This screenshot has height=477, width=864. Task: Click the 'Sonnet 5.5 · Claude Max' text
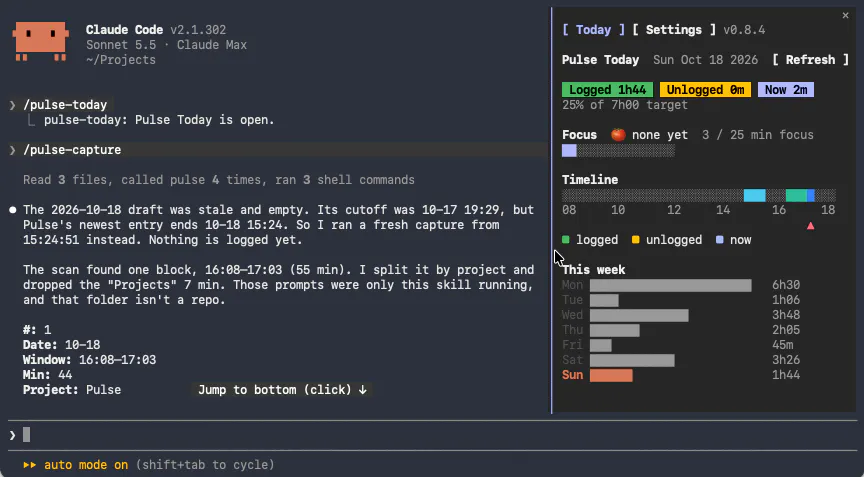(x=166, y=45)
